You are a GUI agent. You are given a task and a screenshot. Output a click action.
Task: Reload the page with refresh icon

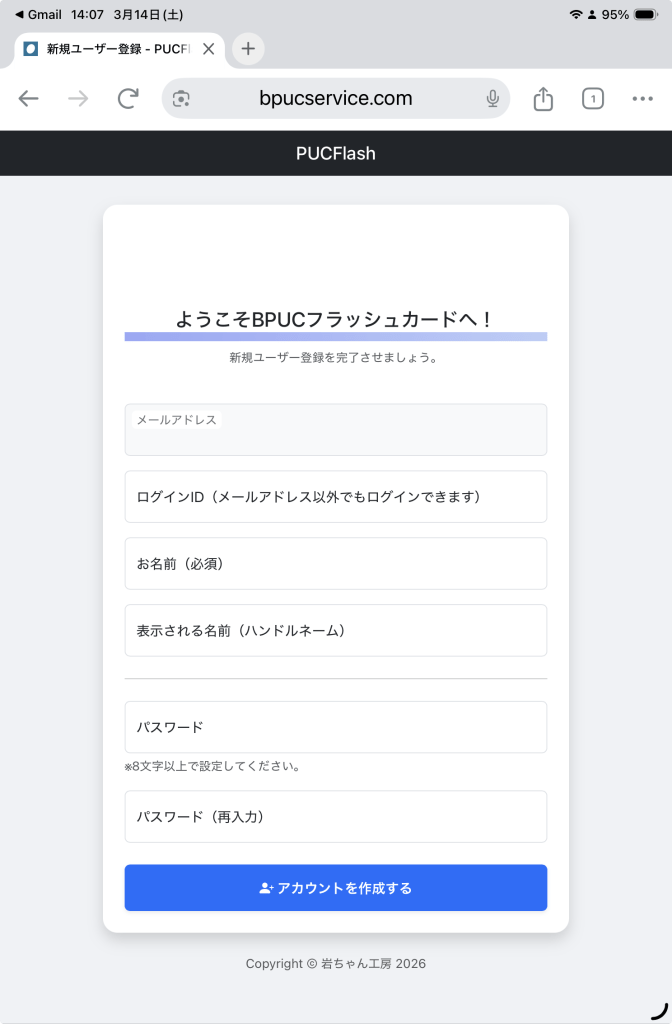128,98
